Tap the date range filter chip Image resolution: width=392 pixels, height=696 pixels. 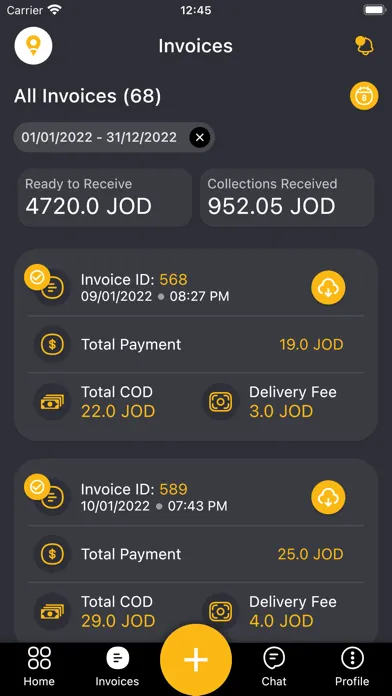[x=115, y=138]
